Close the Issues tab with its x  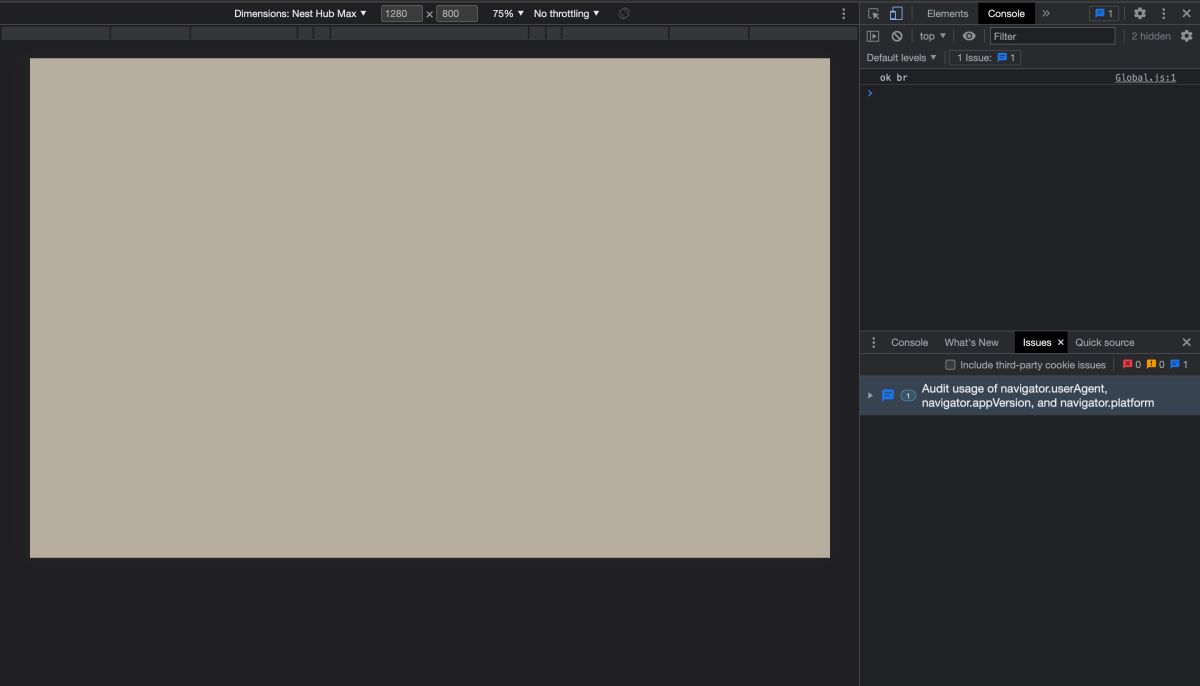(x=1061, y=342)
